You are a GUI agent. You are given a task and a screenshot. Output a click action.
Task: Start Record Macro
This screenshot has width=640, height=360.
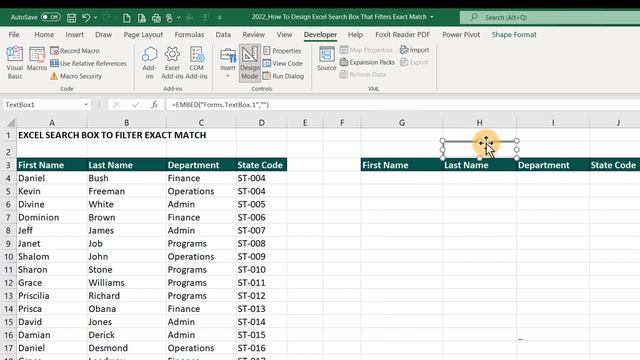click(x=75, y=51)
